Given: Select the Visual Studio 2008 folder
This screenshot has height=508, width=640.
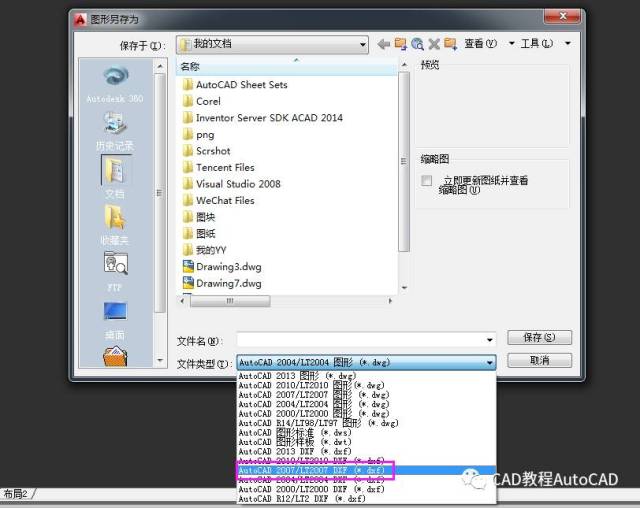Looking at the screenshot, I should coord(232,184).
